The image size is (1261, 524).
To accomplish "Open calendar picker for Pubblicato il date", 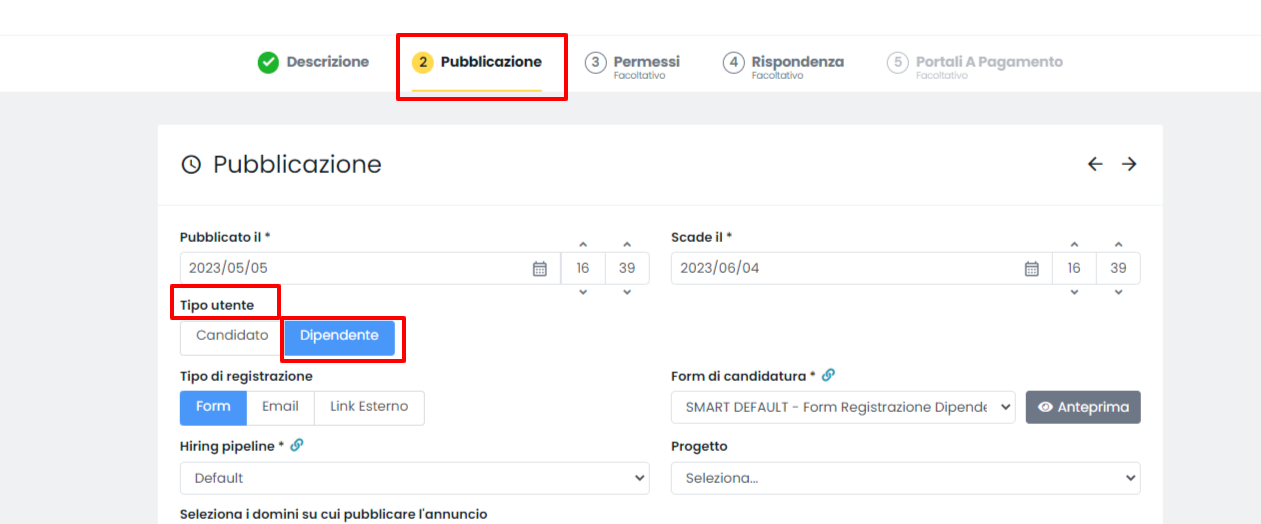I will [x=540, y=268].
